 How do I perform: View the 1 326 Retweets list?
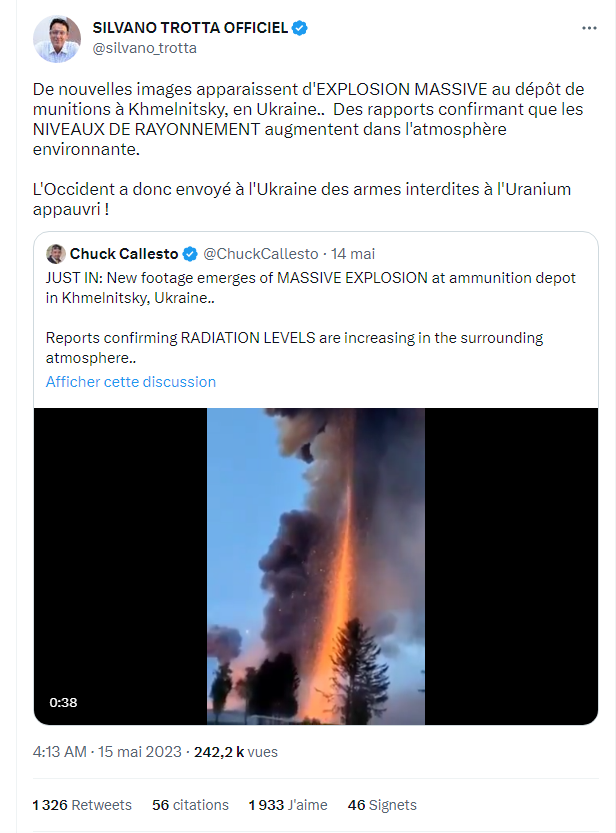pos(82,805)
